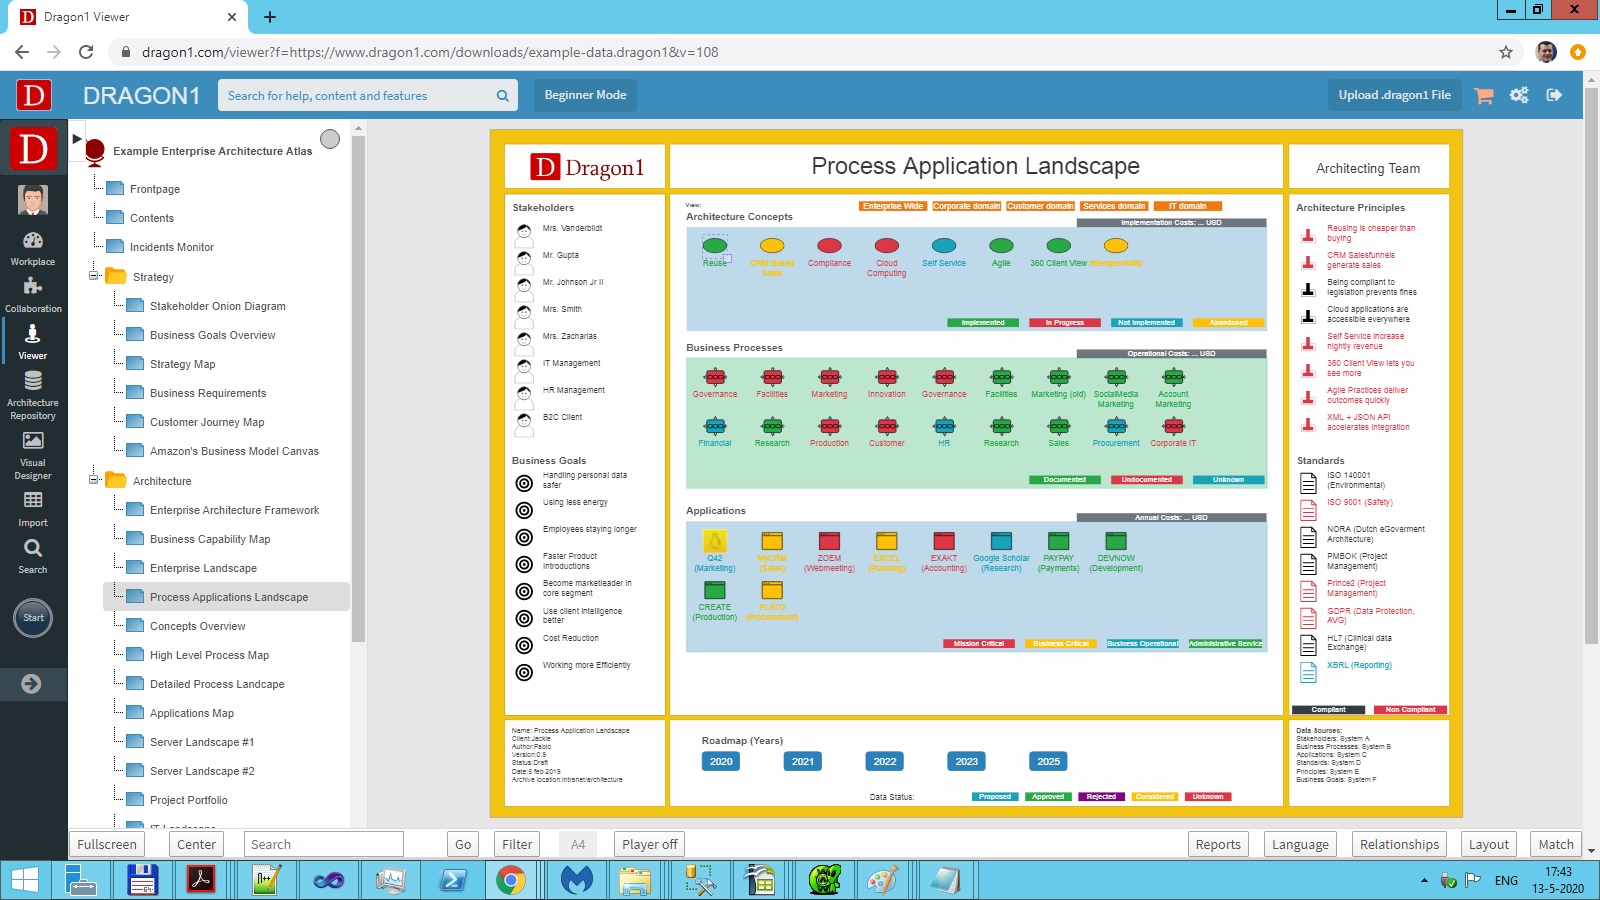Open the Collaboration sidebar icon
The image size is (1600, 900).
click(33, 295)
